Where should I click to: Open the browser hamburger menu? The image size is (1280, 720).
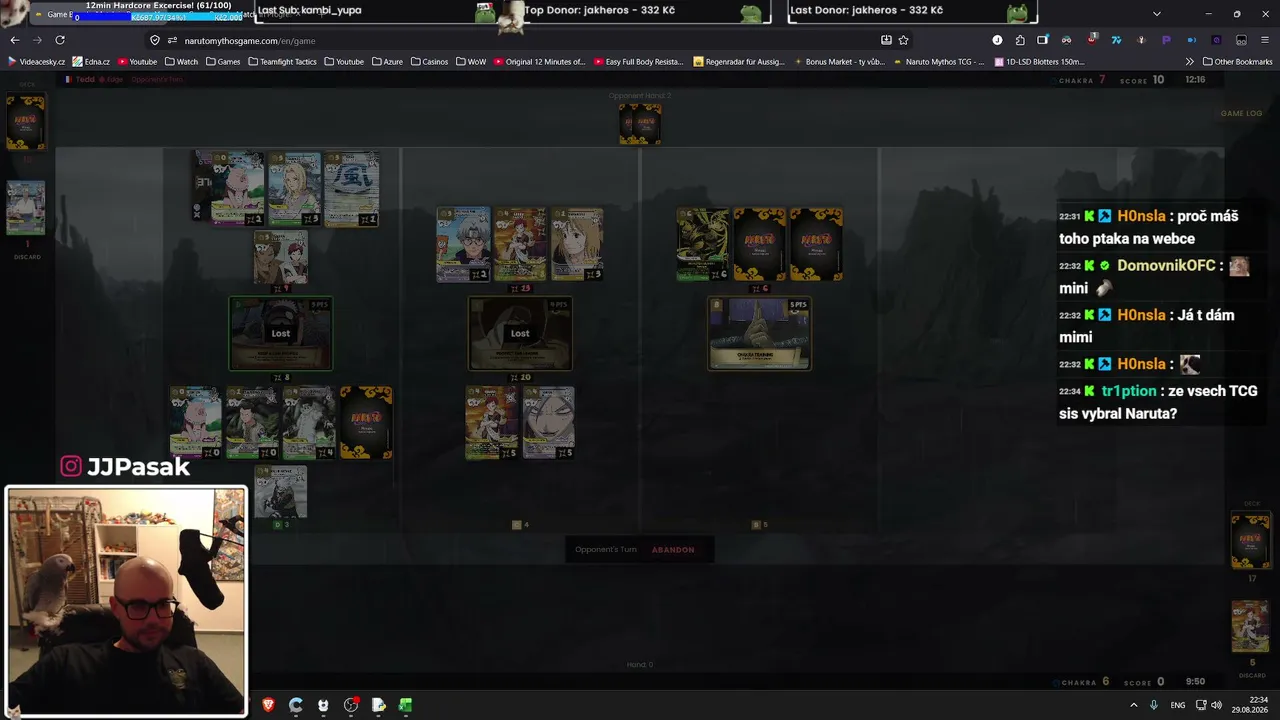(x=1265, y=40)
